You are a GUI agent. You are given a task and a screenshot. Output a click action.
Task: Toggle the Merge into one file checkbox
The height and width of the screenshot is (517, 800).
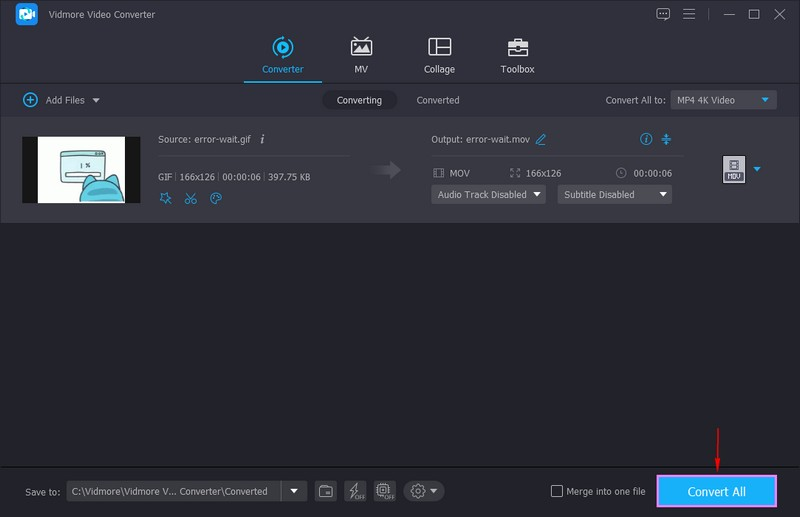[557, 491]
